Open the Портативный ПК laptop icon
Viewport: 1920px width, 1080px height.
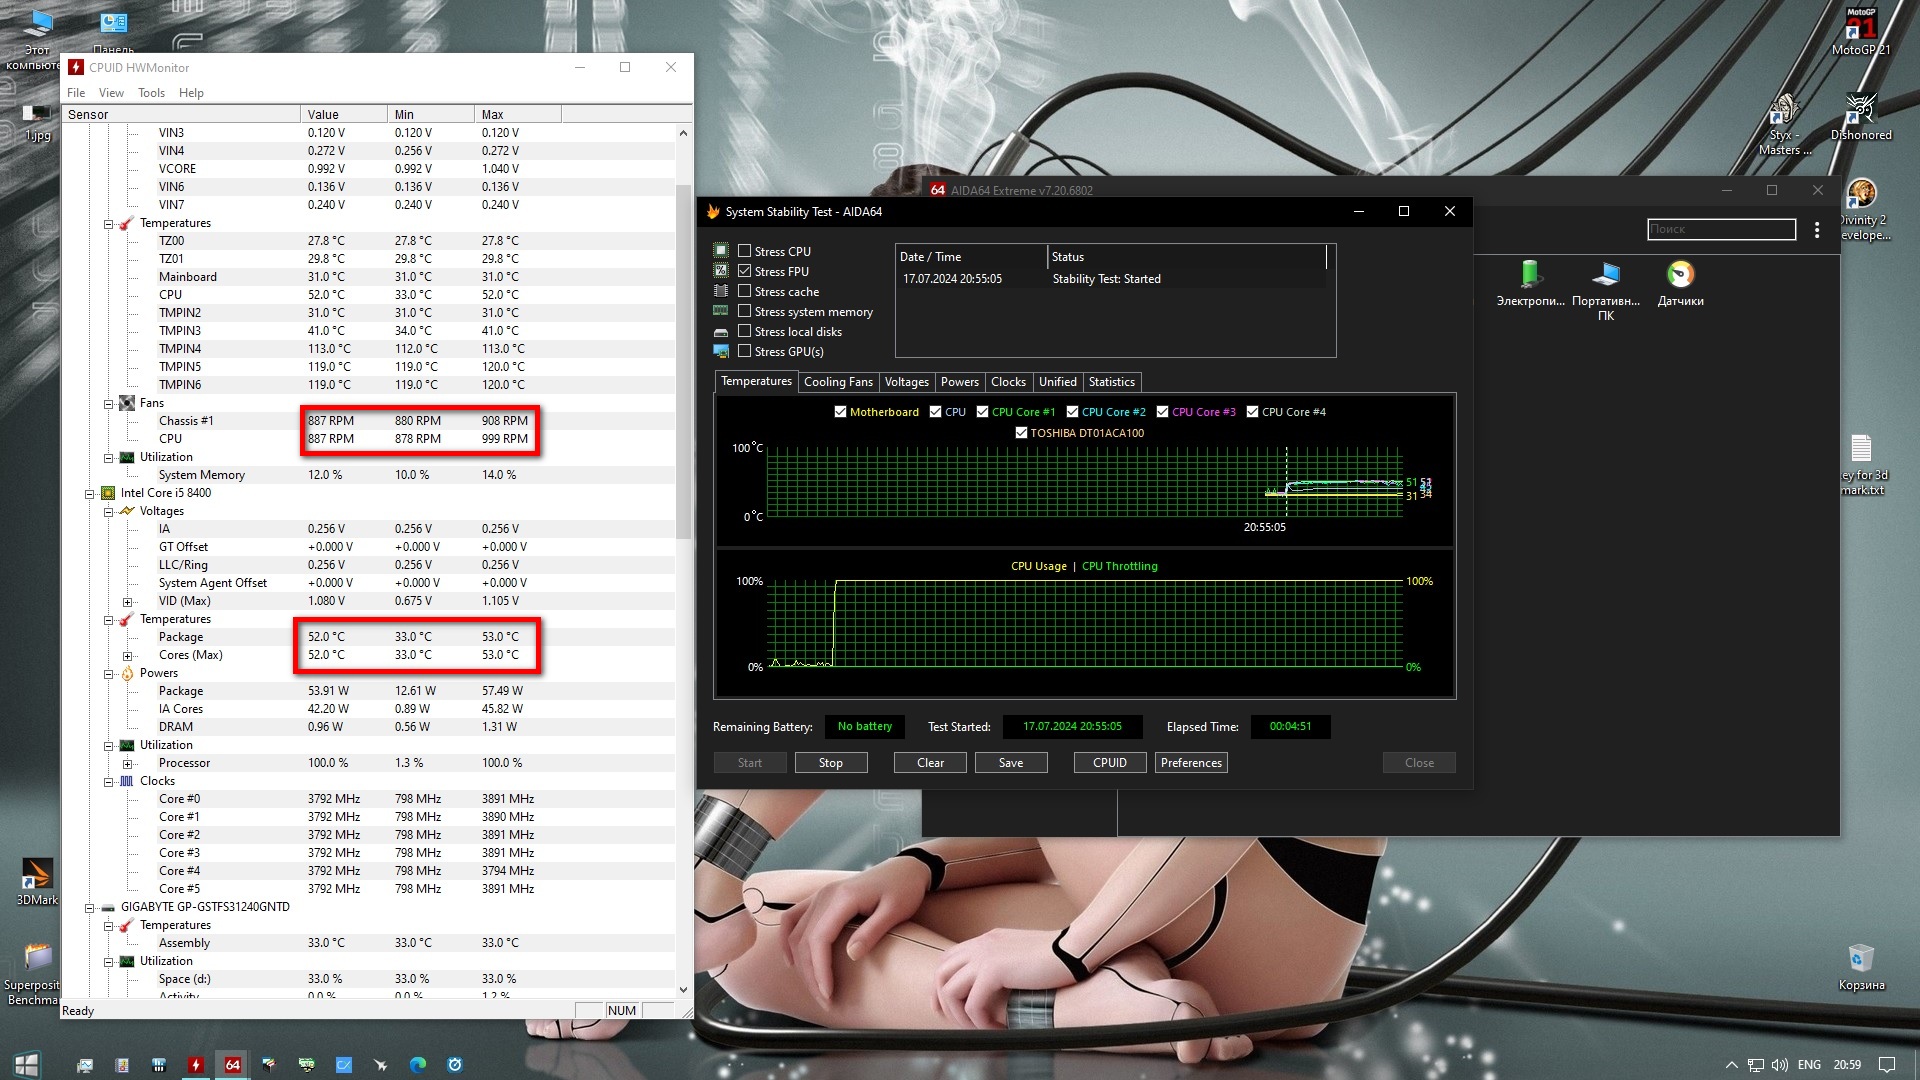[1605, 276]
